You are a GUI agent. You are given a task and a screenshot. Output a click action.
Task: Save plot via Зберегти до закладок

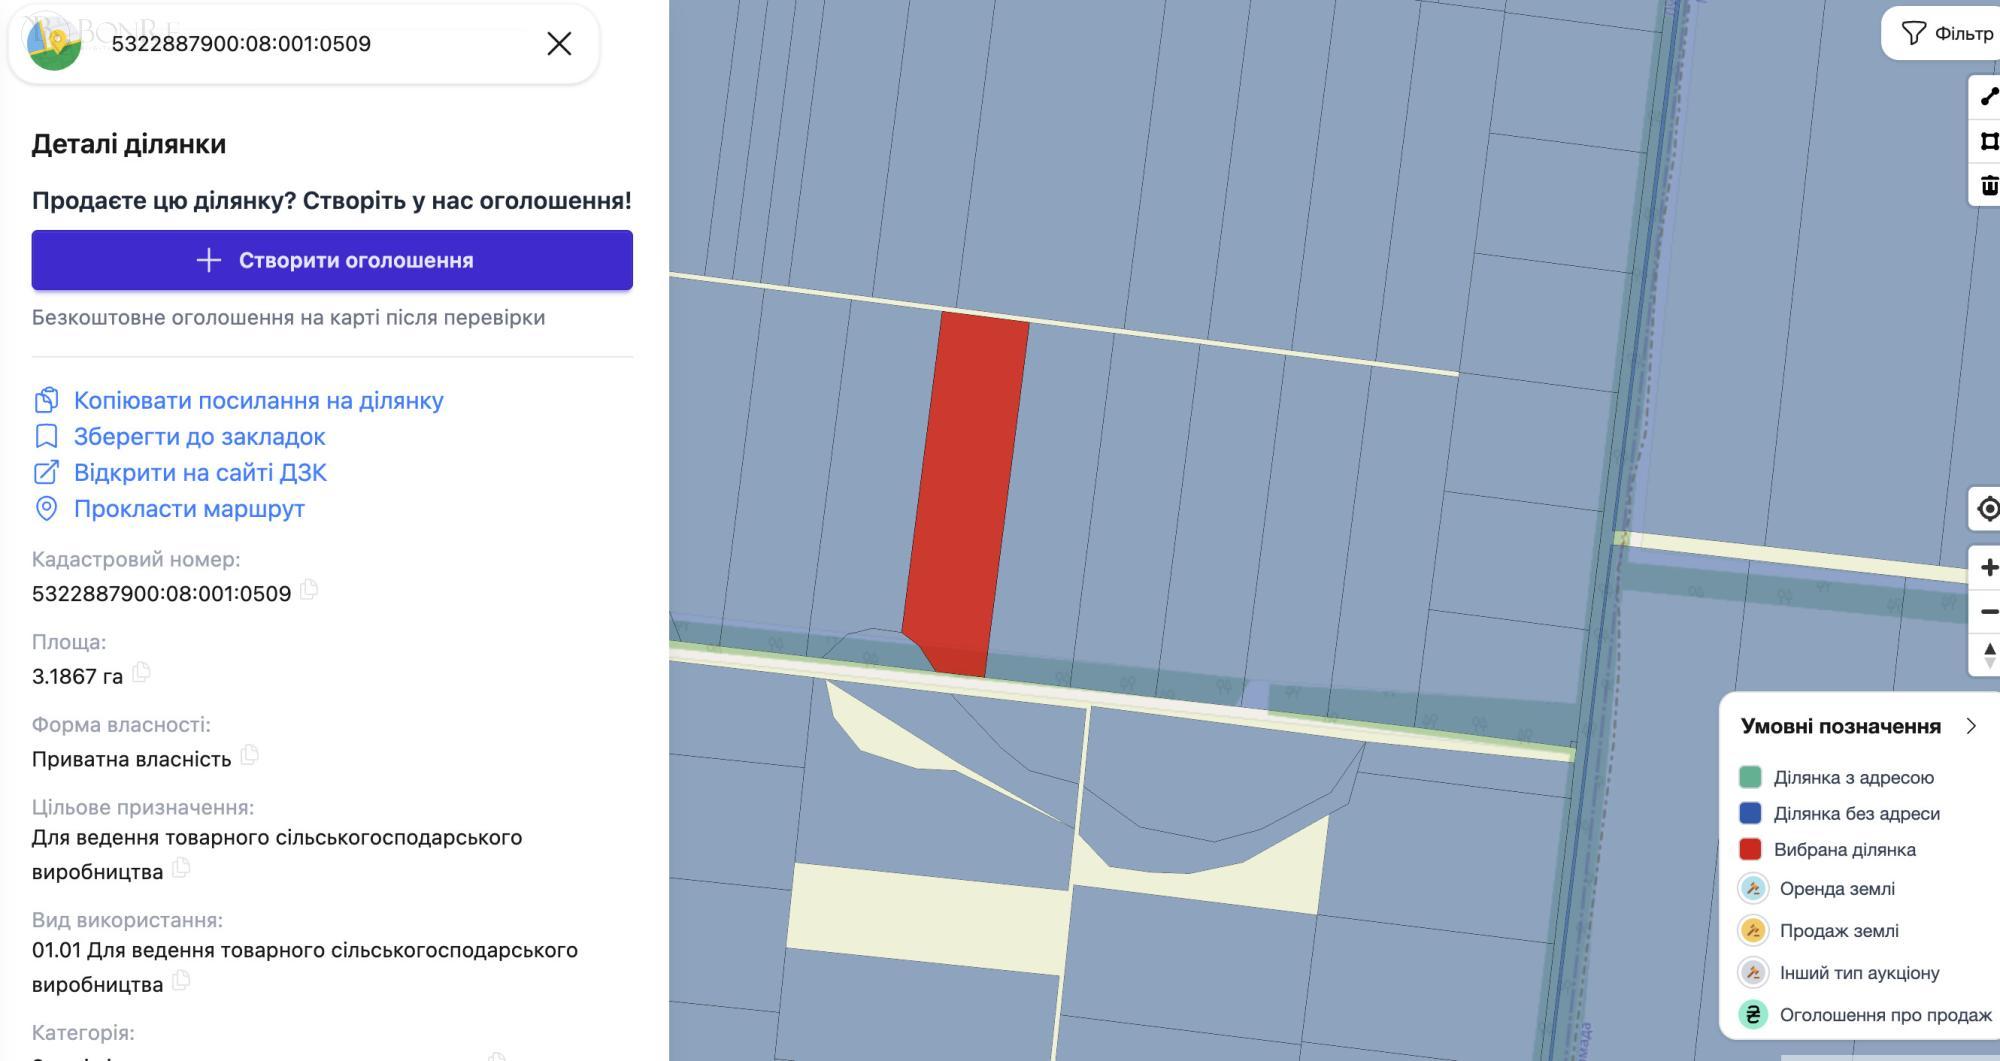pos(199,437)
